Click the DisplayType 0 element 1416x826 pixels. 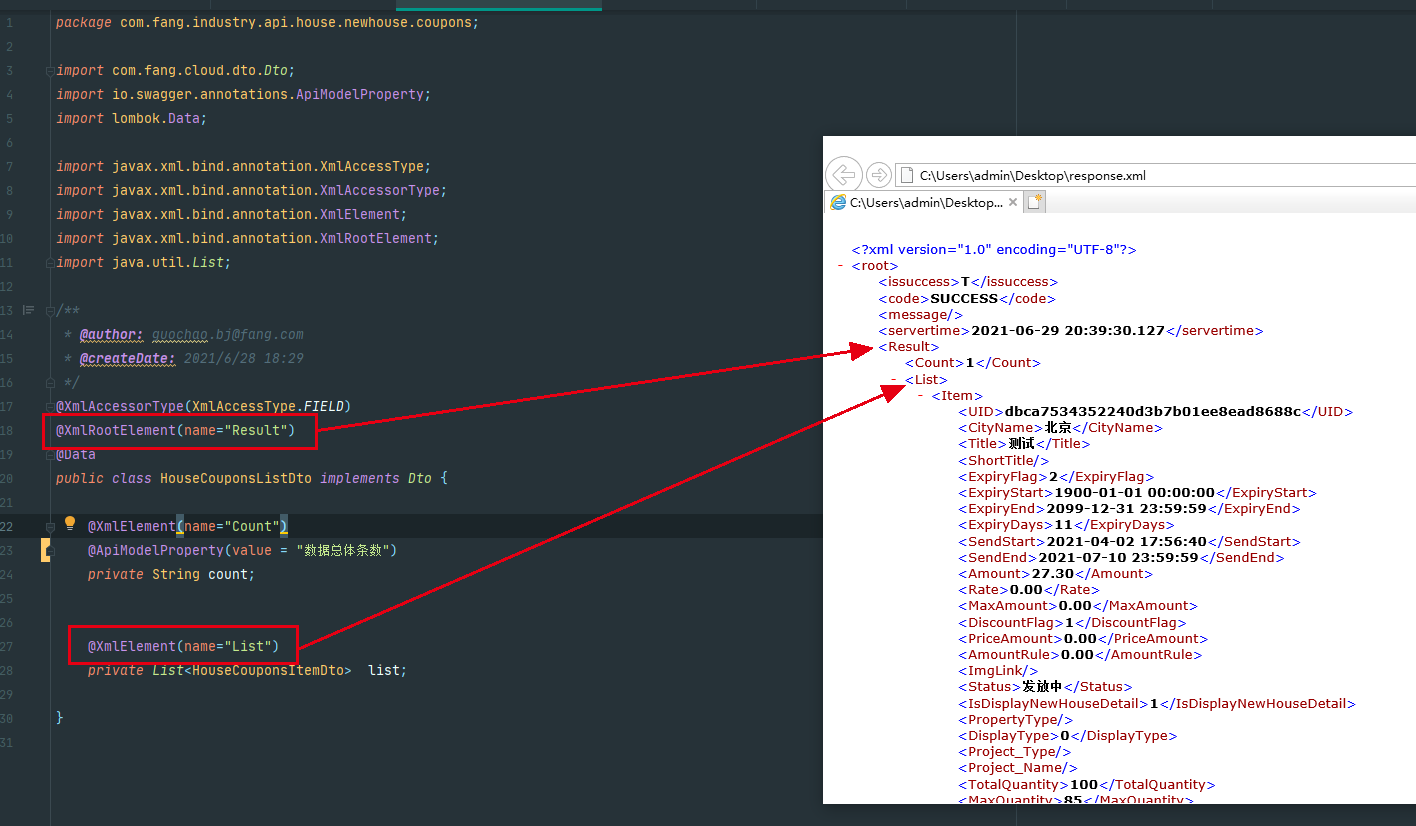pos(1068,736)
